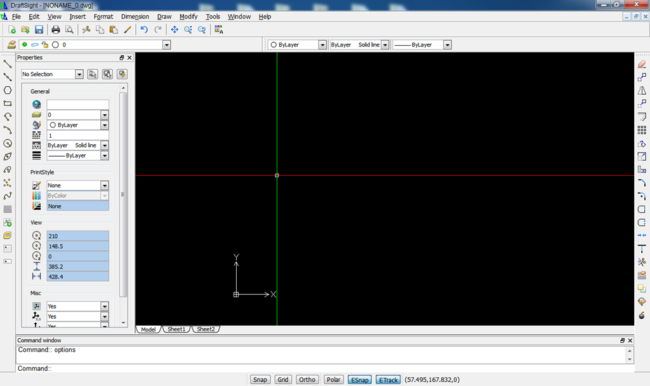Screen dimensions: 650x386
Task: Open the Layers Manager icon
Action: [x=12, y=44]
